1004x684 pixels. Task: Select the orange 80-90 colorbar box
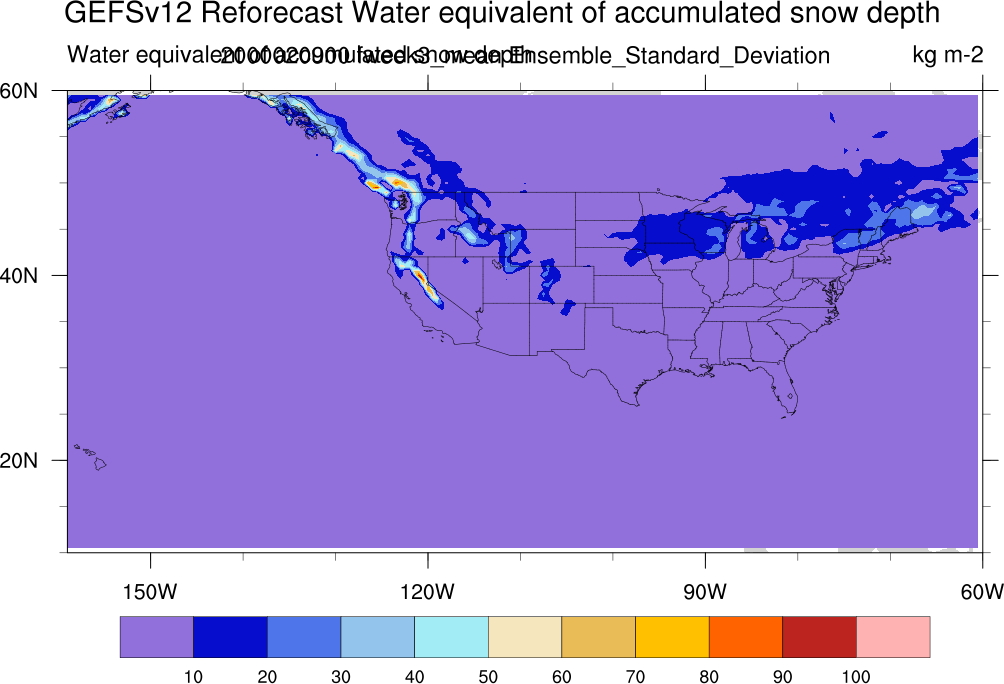[746, 637]
